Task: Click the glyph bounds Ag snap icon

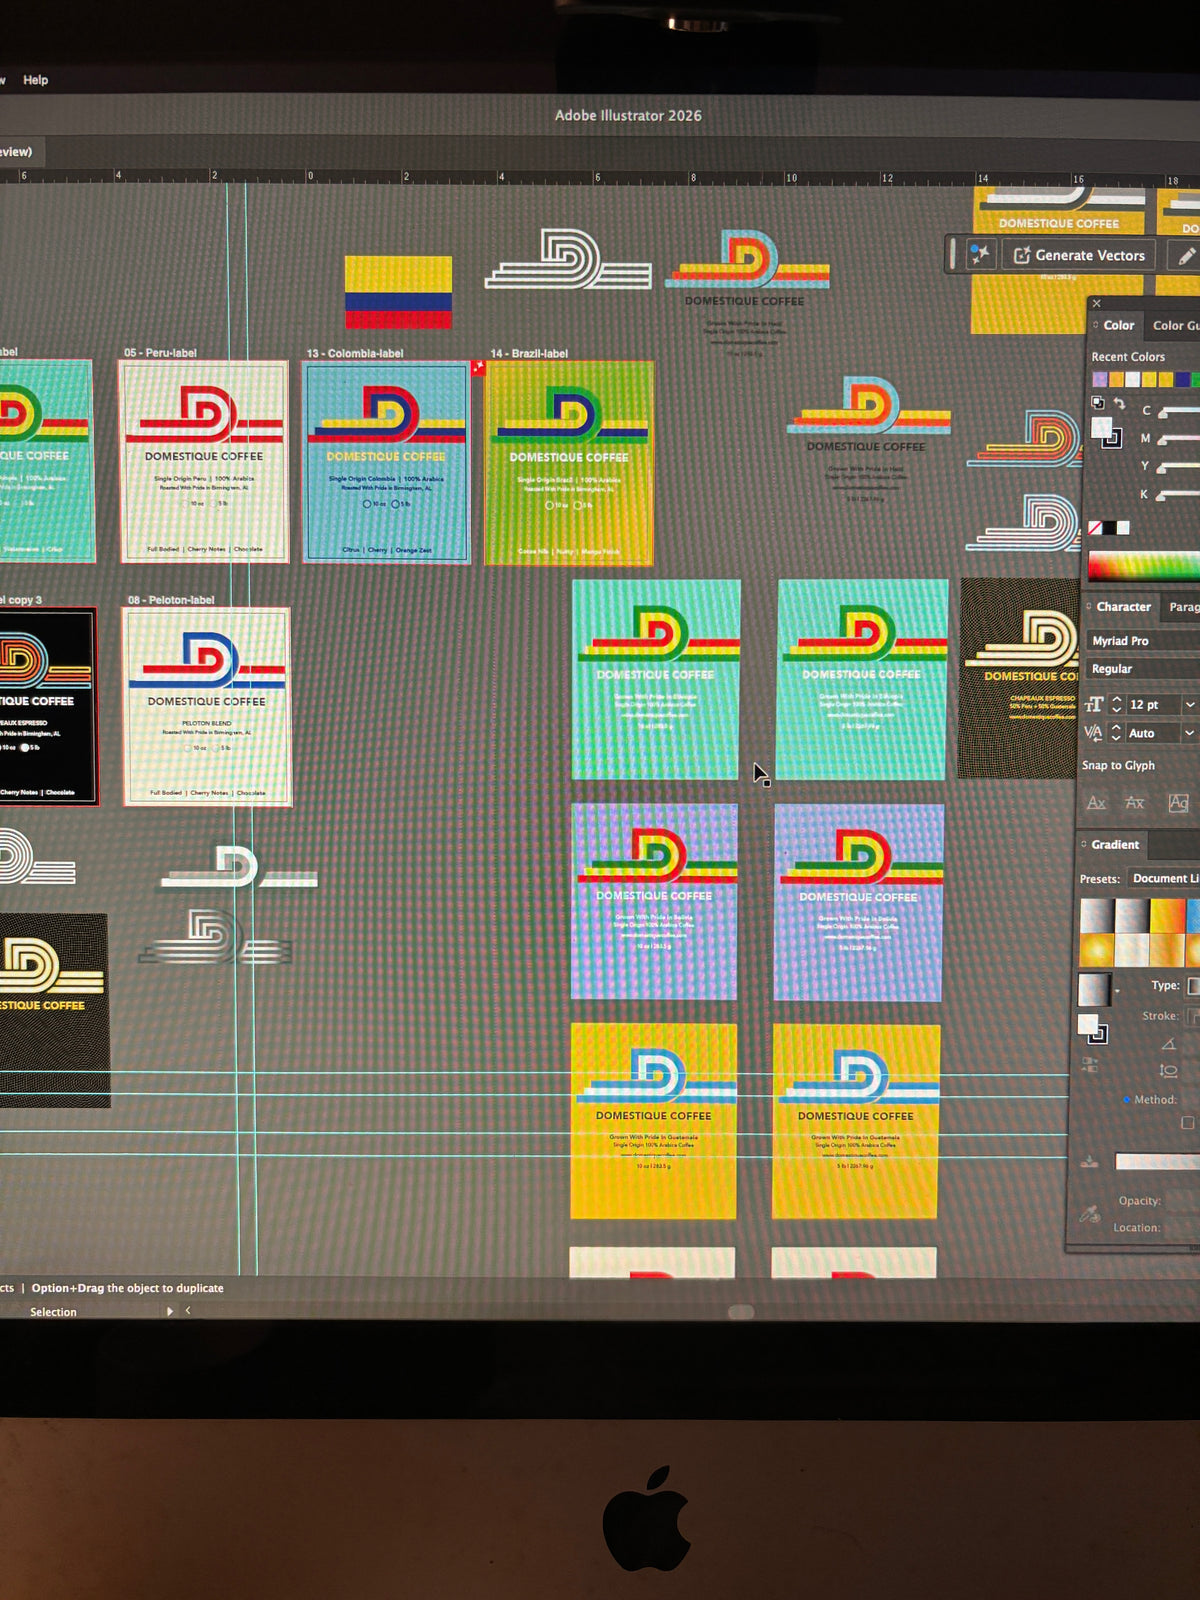Action: (x=1178, y=803)
